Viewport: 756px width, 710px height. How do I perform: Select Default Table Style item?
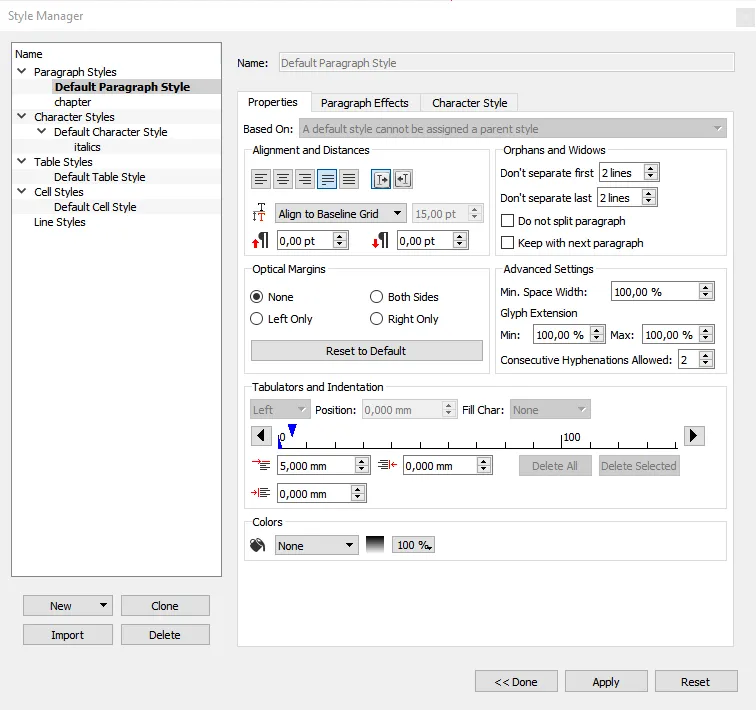click(100, 177)
